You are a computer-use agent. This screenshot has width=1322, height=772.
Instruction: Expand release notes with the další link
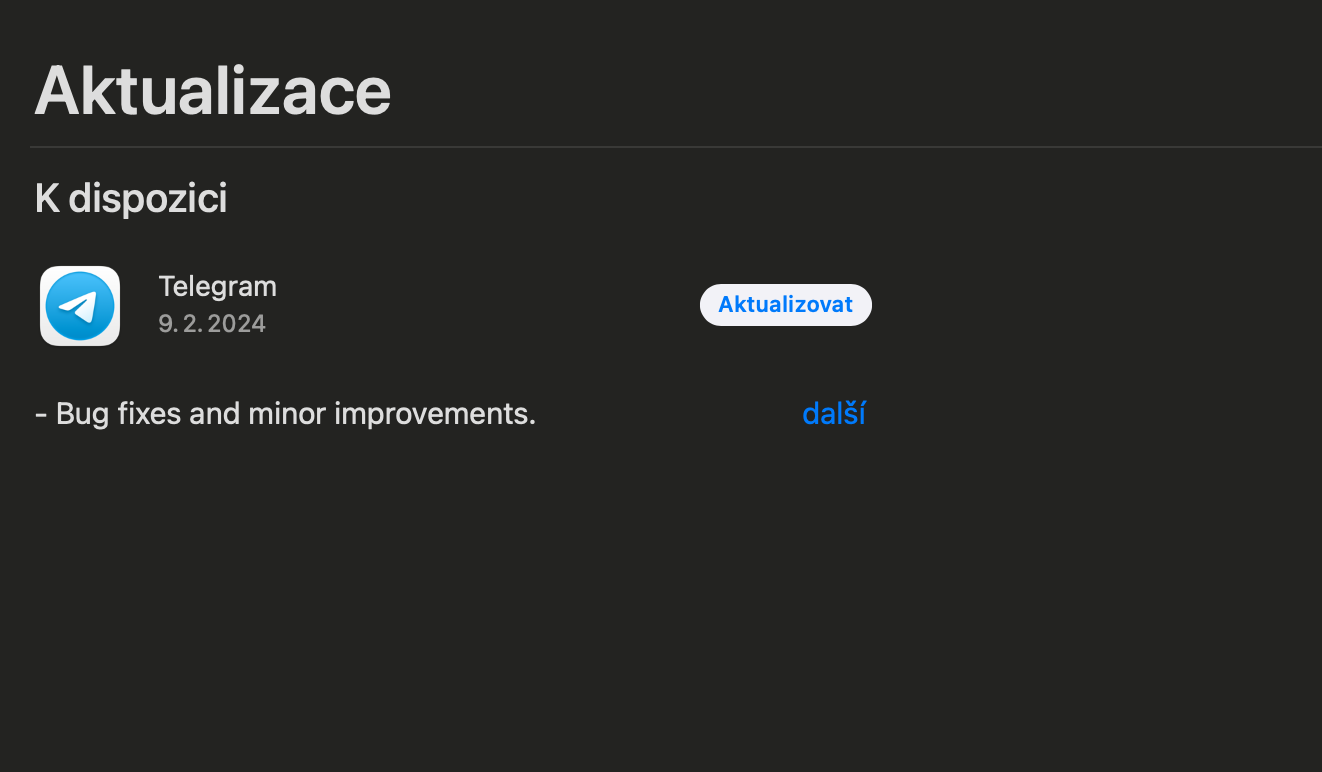pyautogui.click(x=833, y=413)
